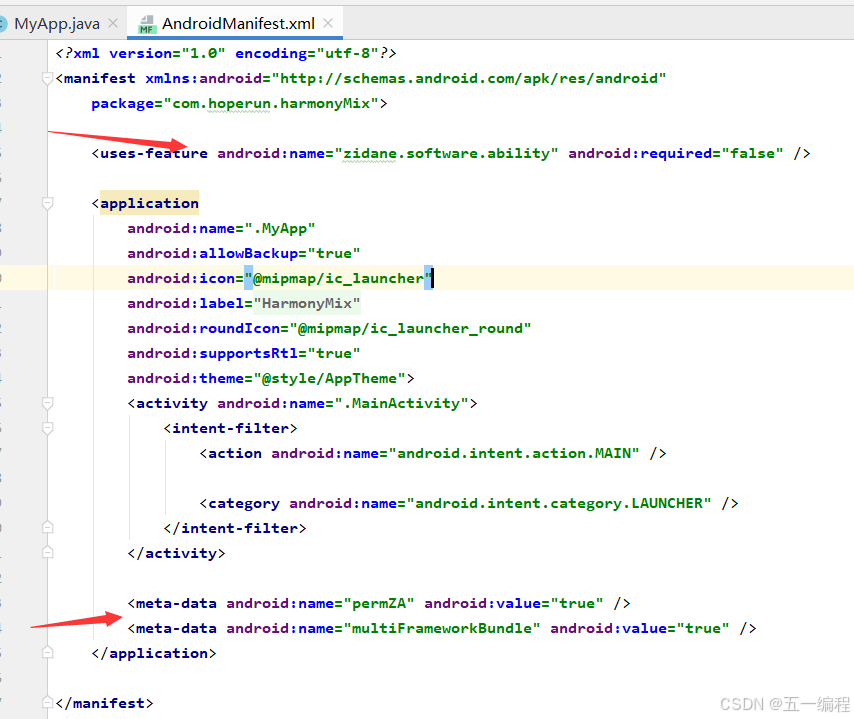The width and height of the screenshot is (854, 719).
Task: Click fold marker at closing application tag
Action: (47, 653)
